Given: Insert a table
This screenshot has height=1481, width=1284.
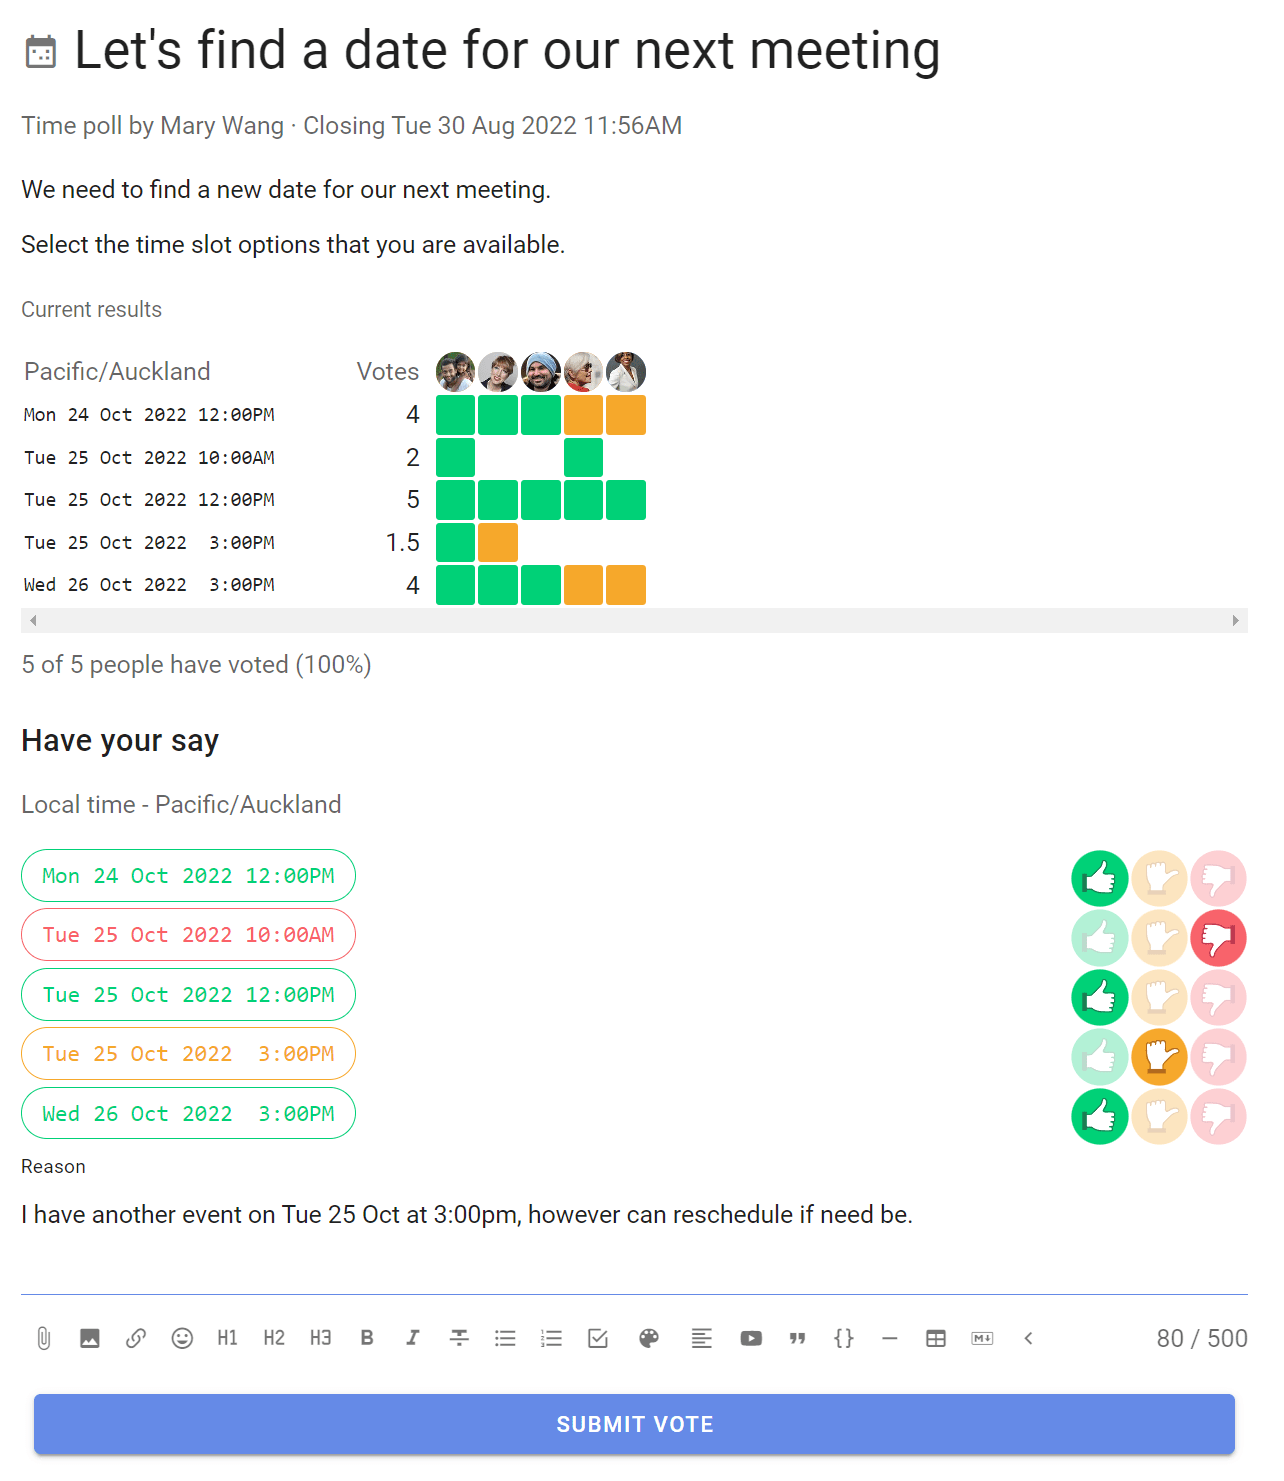Looking at the screenshot, I should coord(936,1338).
